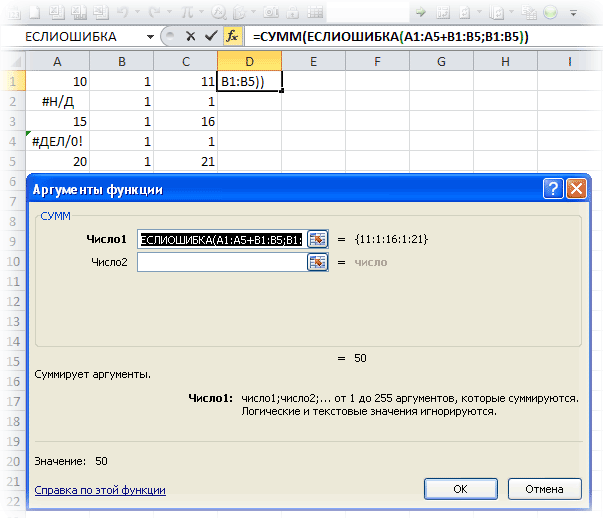Select column H header
Viewport: 603px width, 518px height.
click(x=505, y=61)
